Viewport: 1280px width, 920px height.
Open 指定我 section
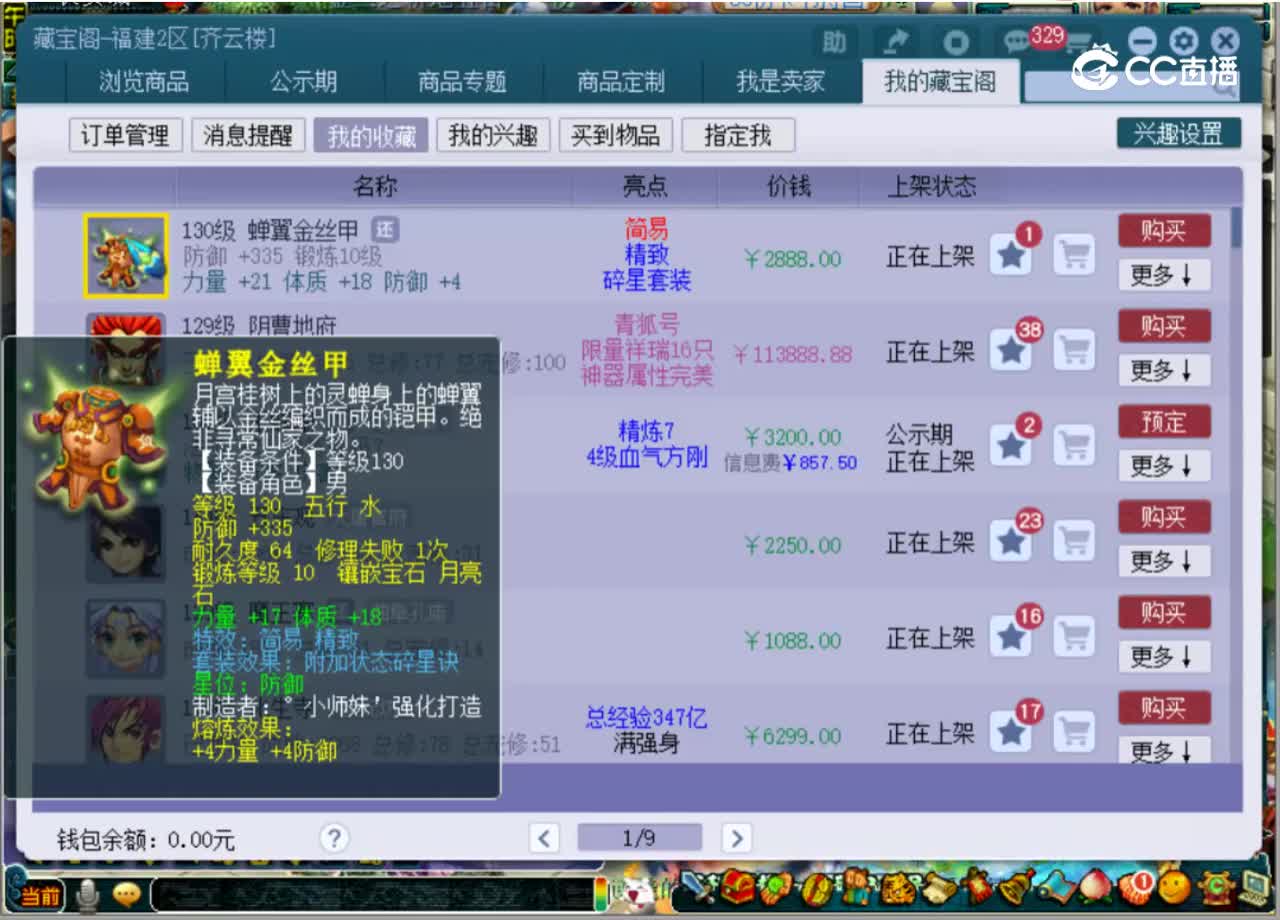click(738, 135)
